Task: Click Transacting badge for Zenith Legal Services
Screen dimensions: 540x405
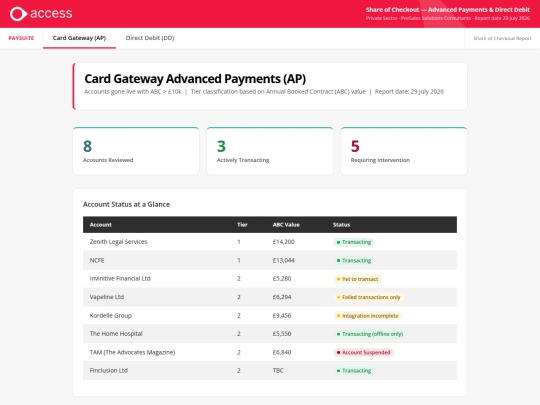Action: (354, 242)
